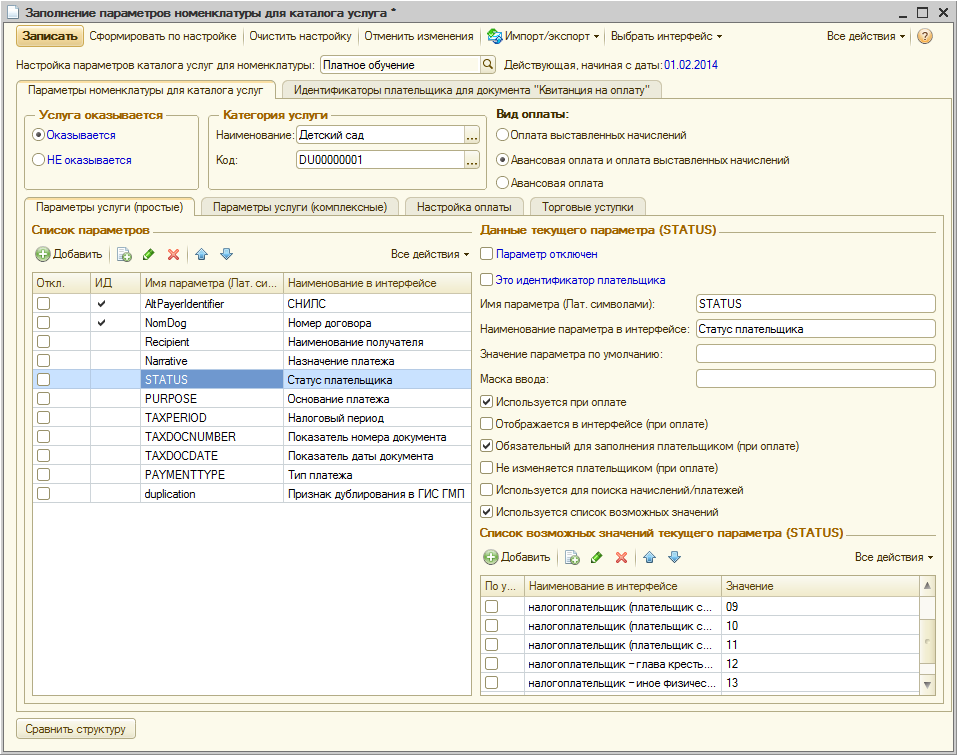This screenshot has width=957, height=755.
Task: Click the date link 01.02.2014
Action: point(691,65)
